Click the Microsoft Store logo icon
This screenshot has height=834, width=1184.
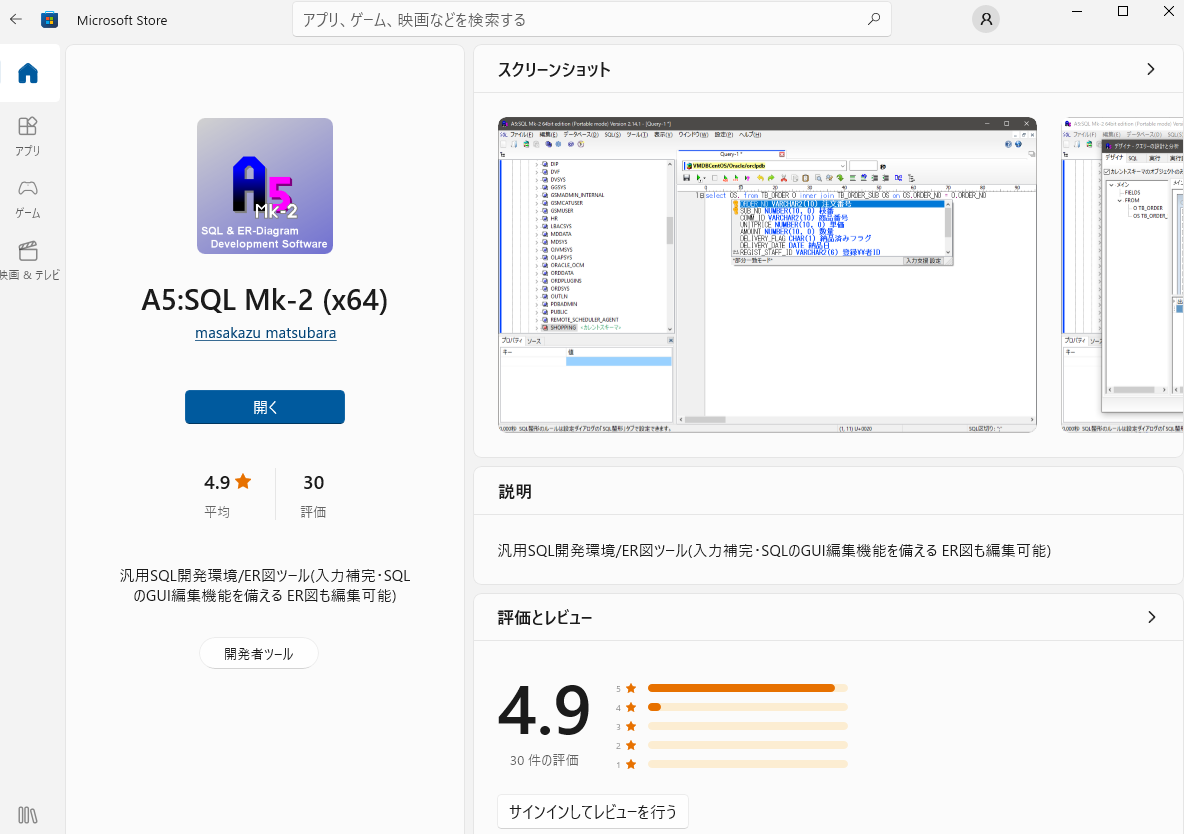(50, 20)
